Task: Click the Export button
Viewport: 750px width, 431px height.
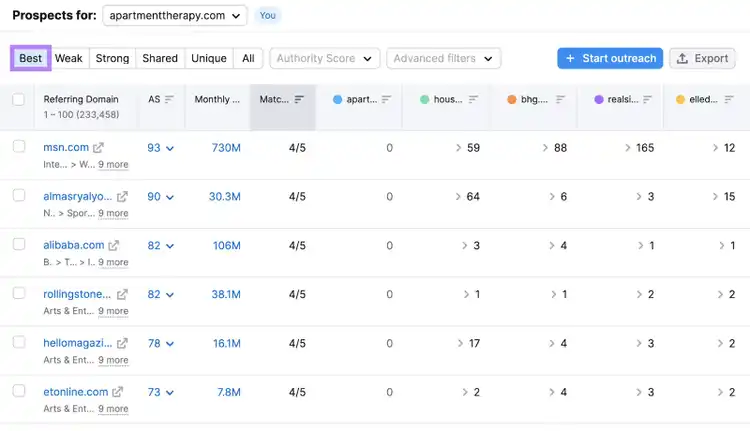Action: click(x=702, y=58)
